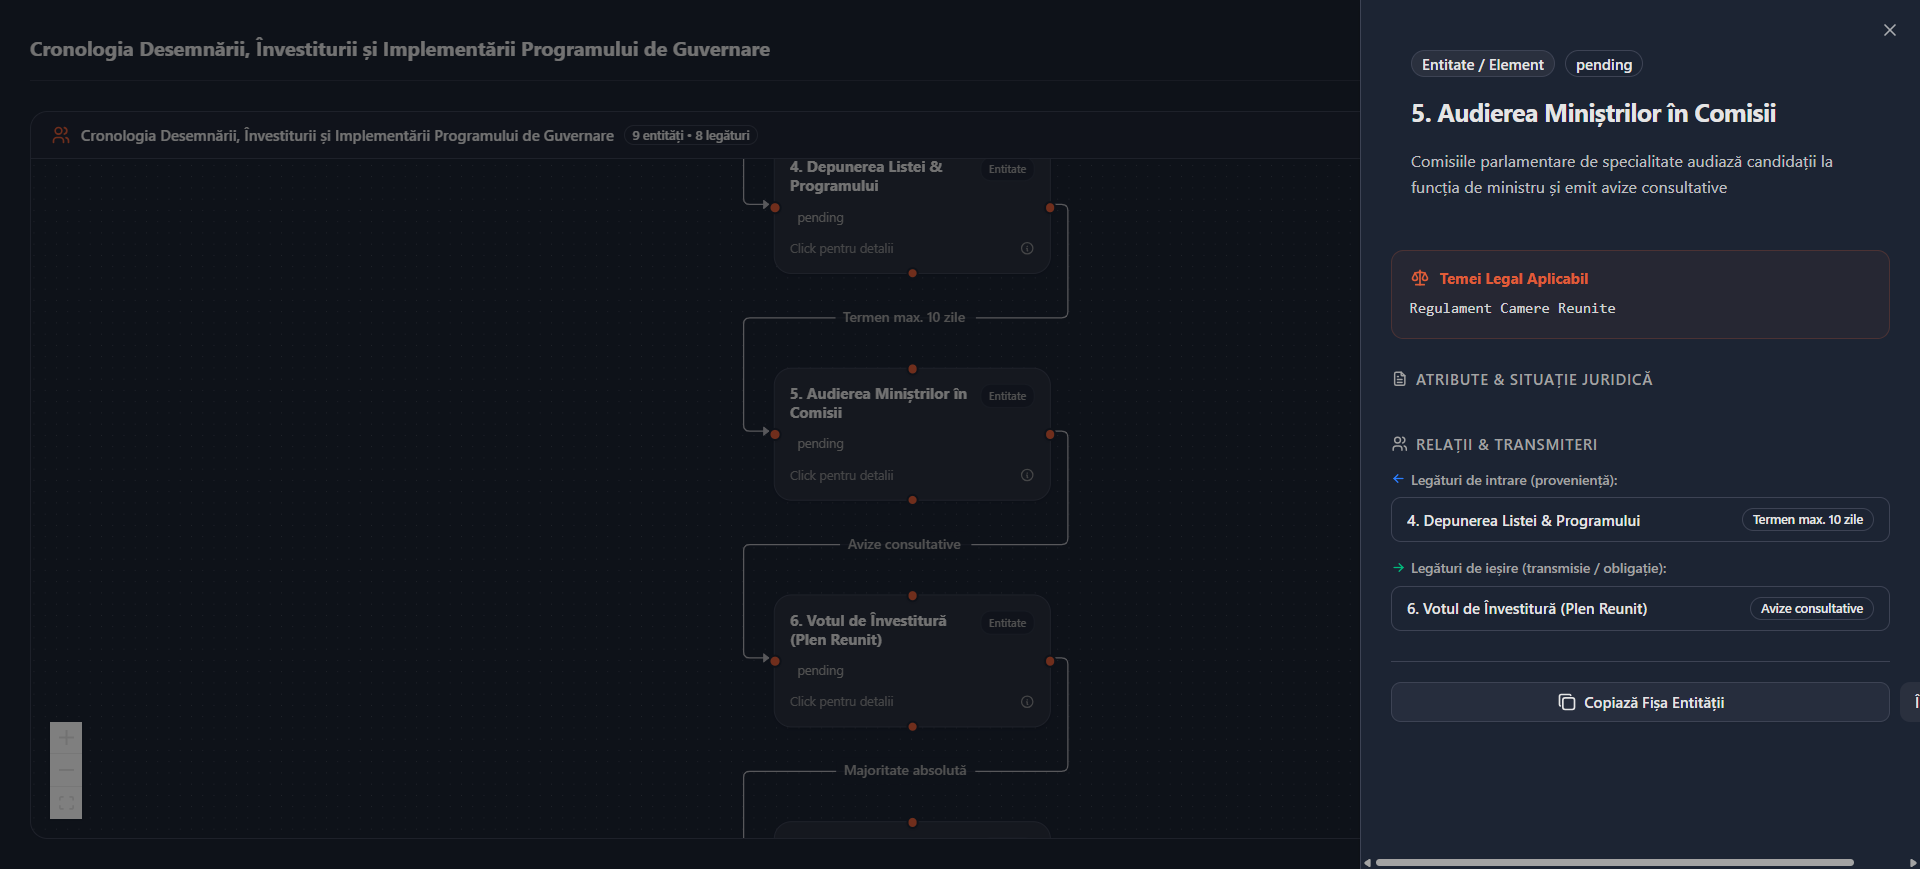Select the 5. Audierea Miniștrilor în Comisii node
1920x869 pixels.
pyautogui.click(x=912, y=435)
